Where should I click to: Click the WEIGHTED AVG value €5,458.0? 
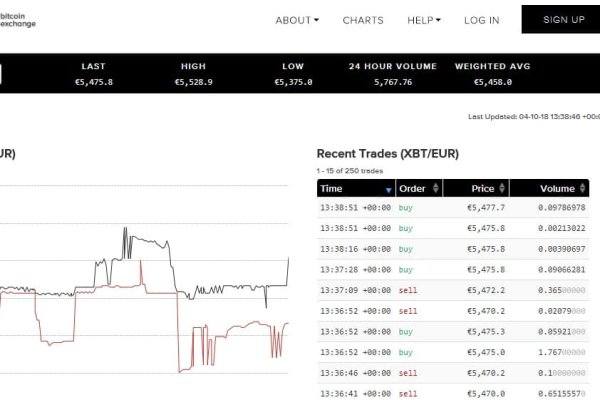(492, 82)
